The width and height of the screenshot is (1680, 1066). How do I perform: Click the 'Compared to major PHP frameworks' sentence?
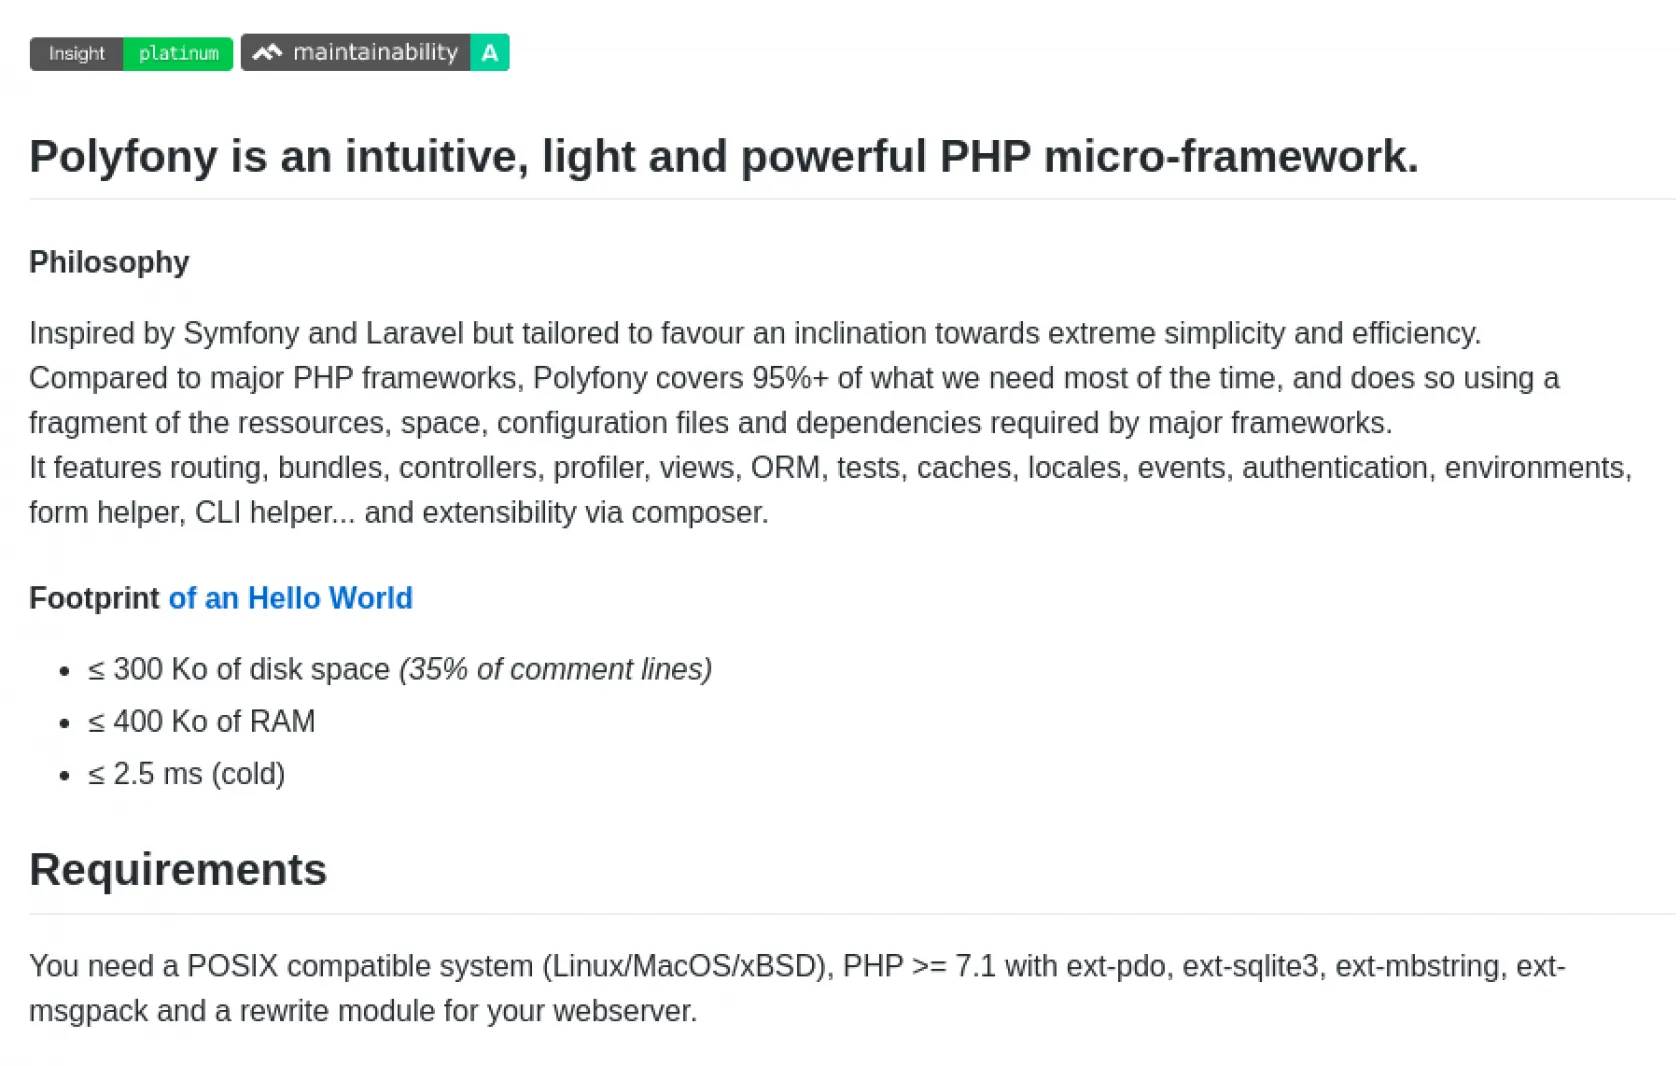coord(793,378)
